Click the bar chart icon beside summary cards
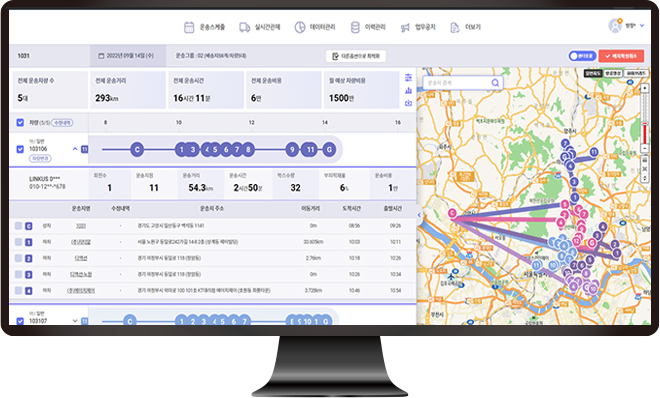The height and width of the screenshot is (398, 660). [x=408, y=90]
